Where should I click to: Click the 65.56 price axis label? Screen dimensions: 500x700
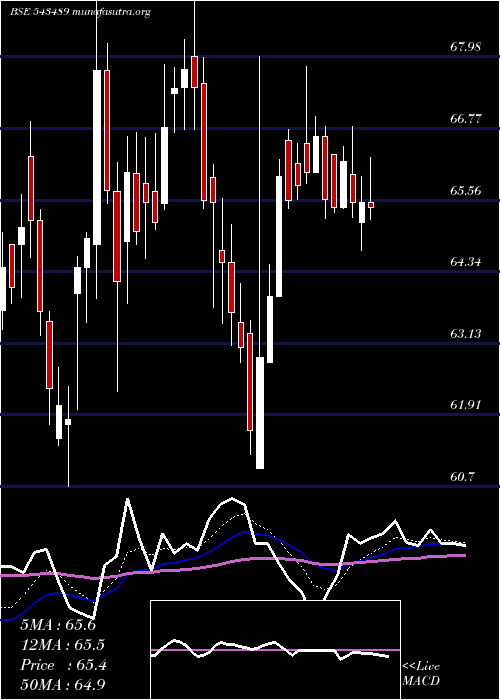click(x=466, y=190)
